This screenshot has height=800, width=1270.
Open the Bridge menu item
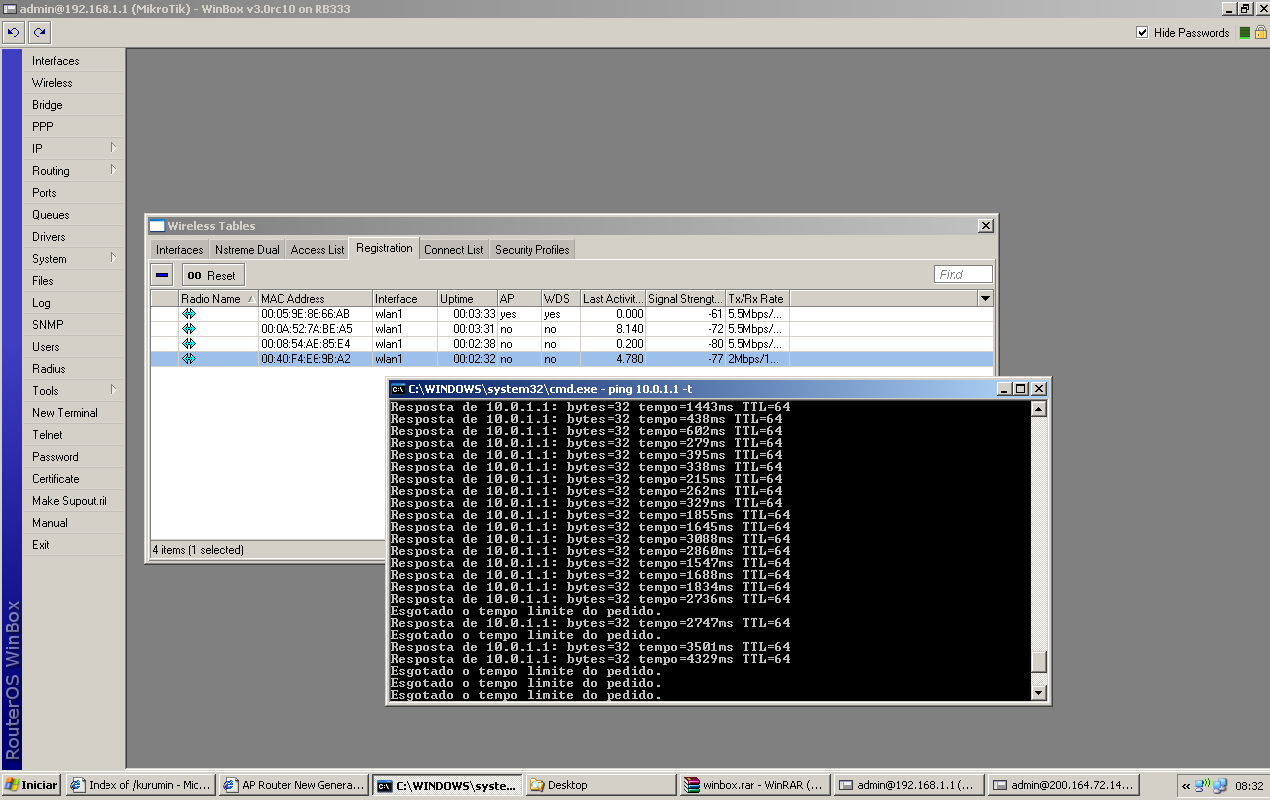[74, 105]
